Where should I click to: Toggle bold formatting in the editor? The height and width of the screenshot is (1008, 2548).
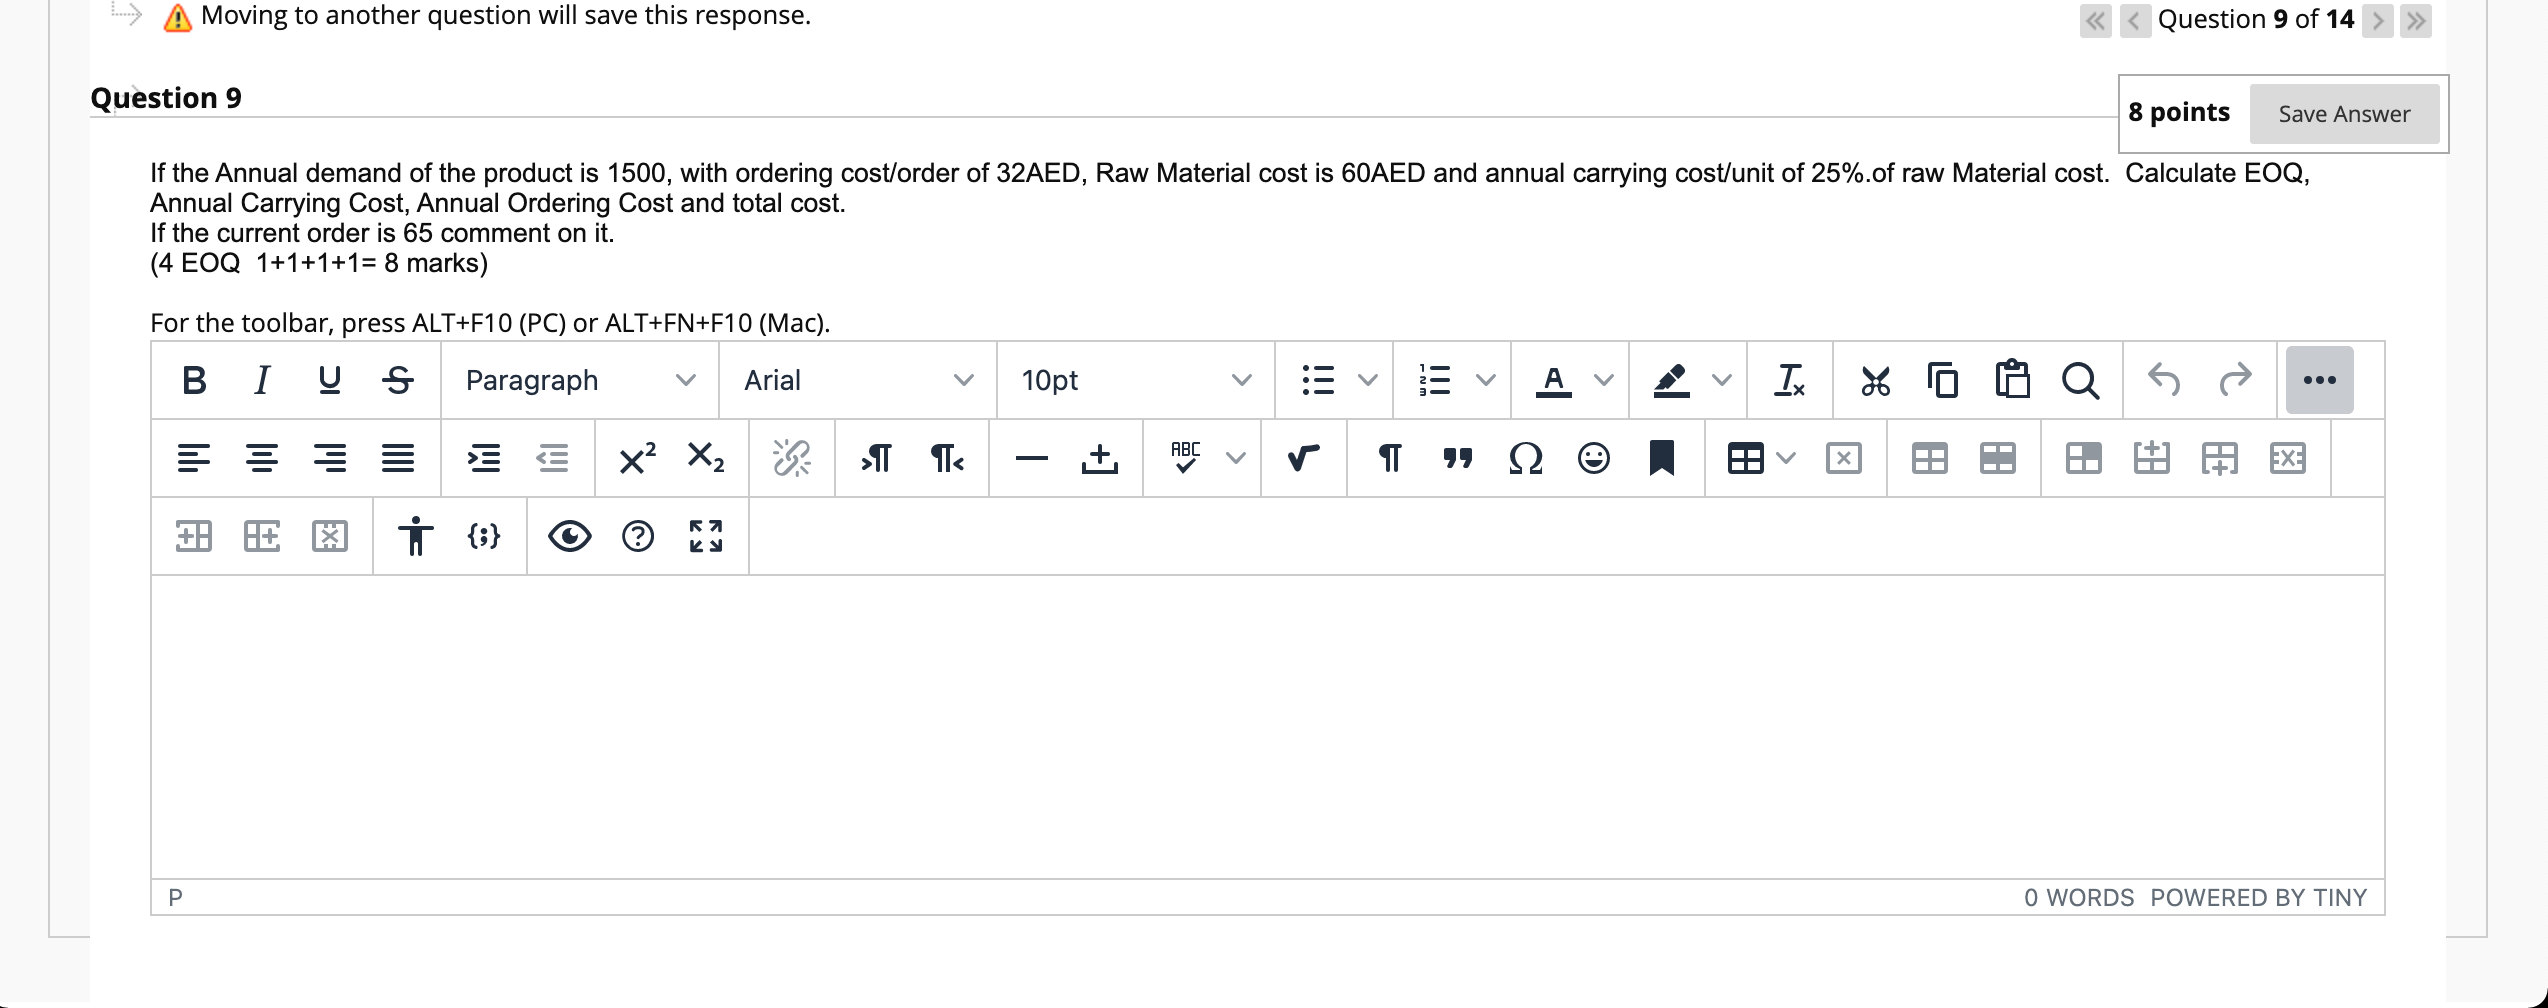point(194,380)
